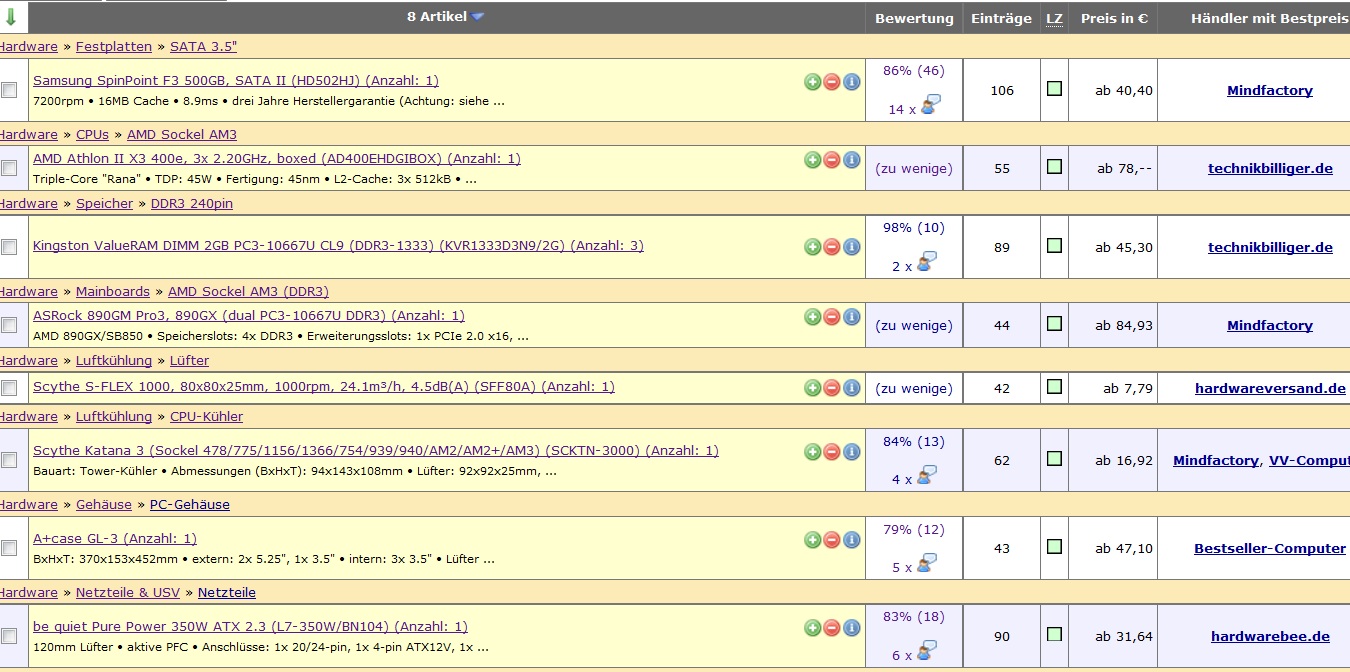Image resolution: width=1350 pixels, height=672 pixels.
Task: Tick checkbox for Samsung SpinPoint F3
Action: pyautogui.click(x=9, y=90)
